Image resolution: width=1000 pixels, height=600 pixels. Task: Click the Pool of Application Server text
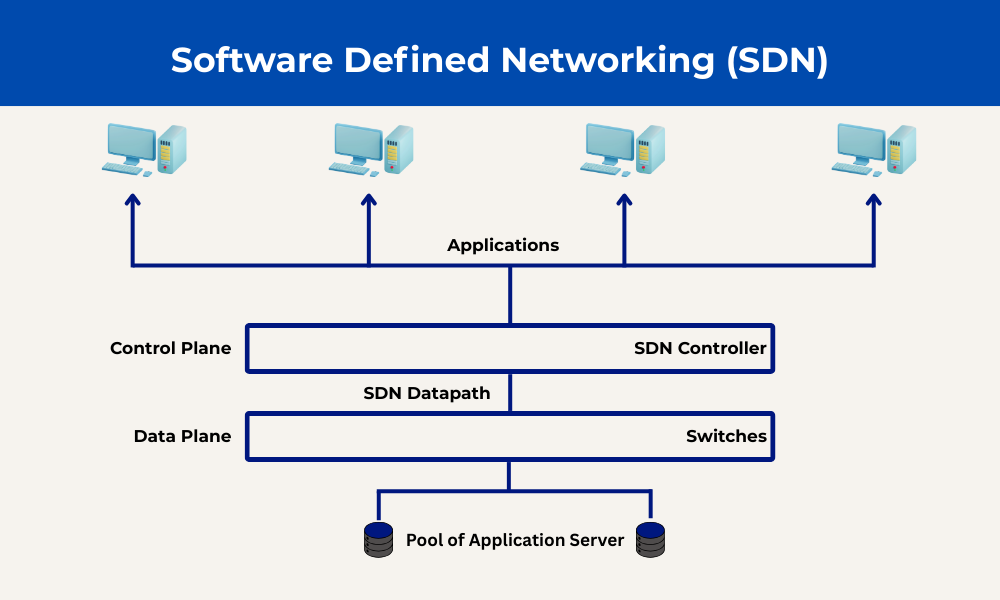point(515,541)
